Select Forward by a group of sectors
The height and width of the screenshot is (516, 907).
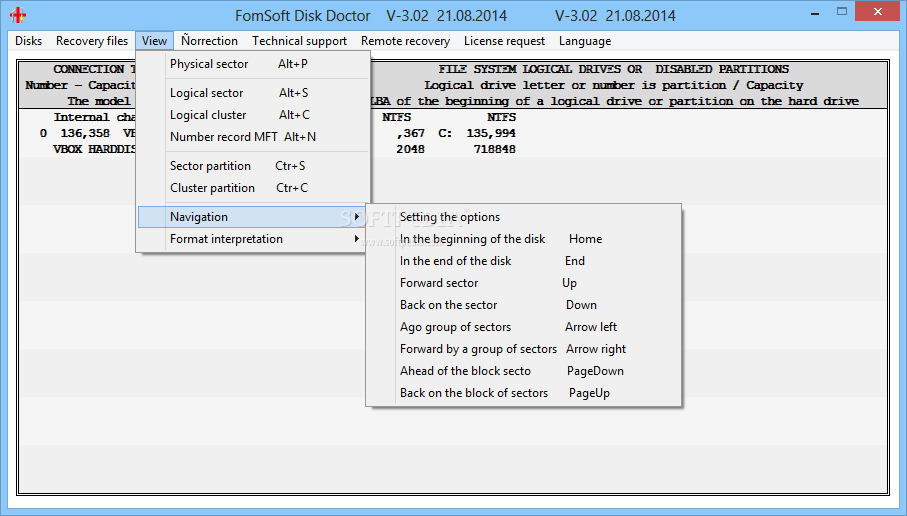pyautogui.click(x=524, y=349)
